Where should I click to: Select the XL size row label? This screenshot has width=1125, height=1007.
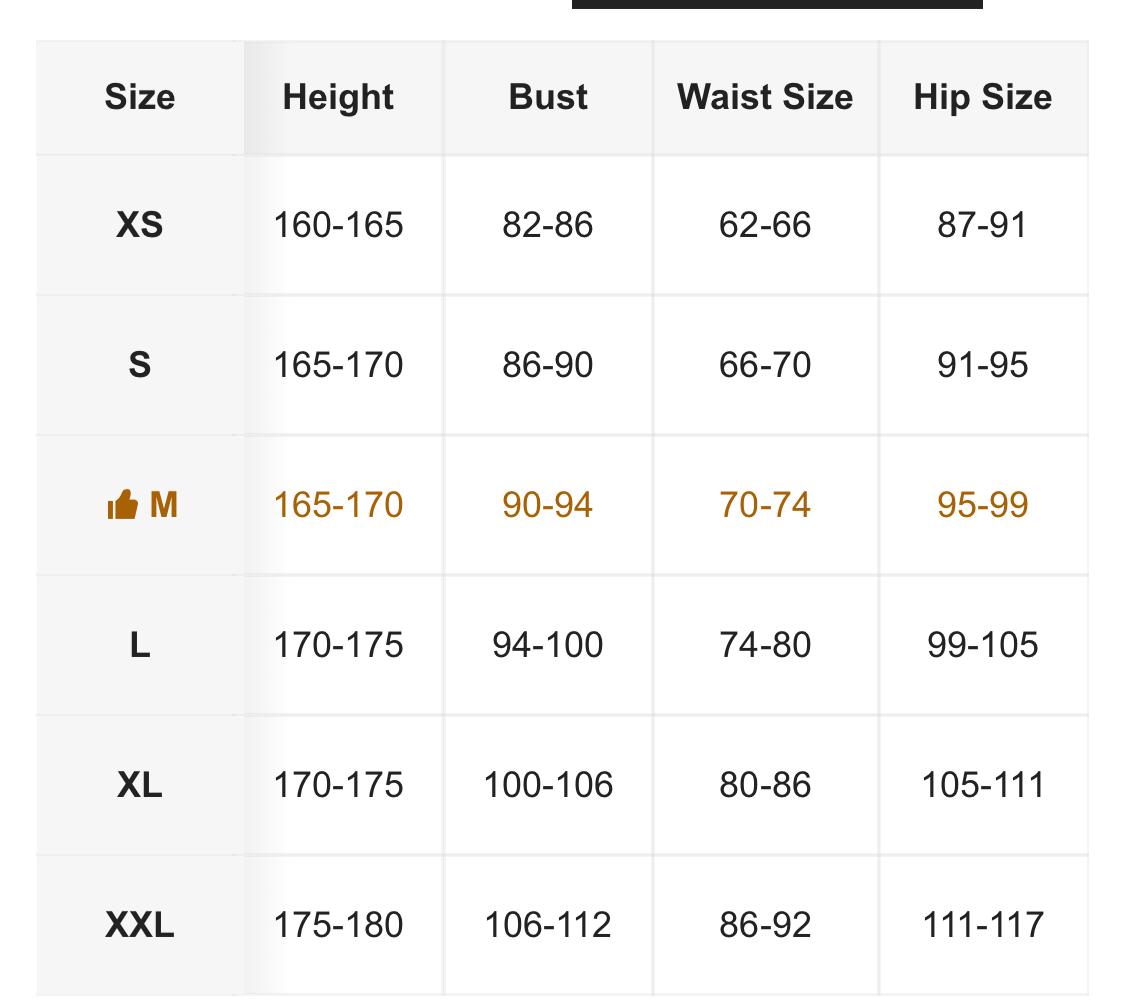(140, 785)
